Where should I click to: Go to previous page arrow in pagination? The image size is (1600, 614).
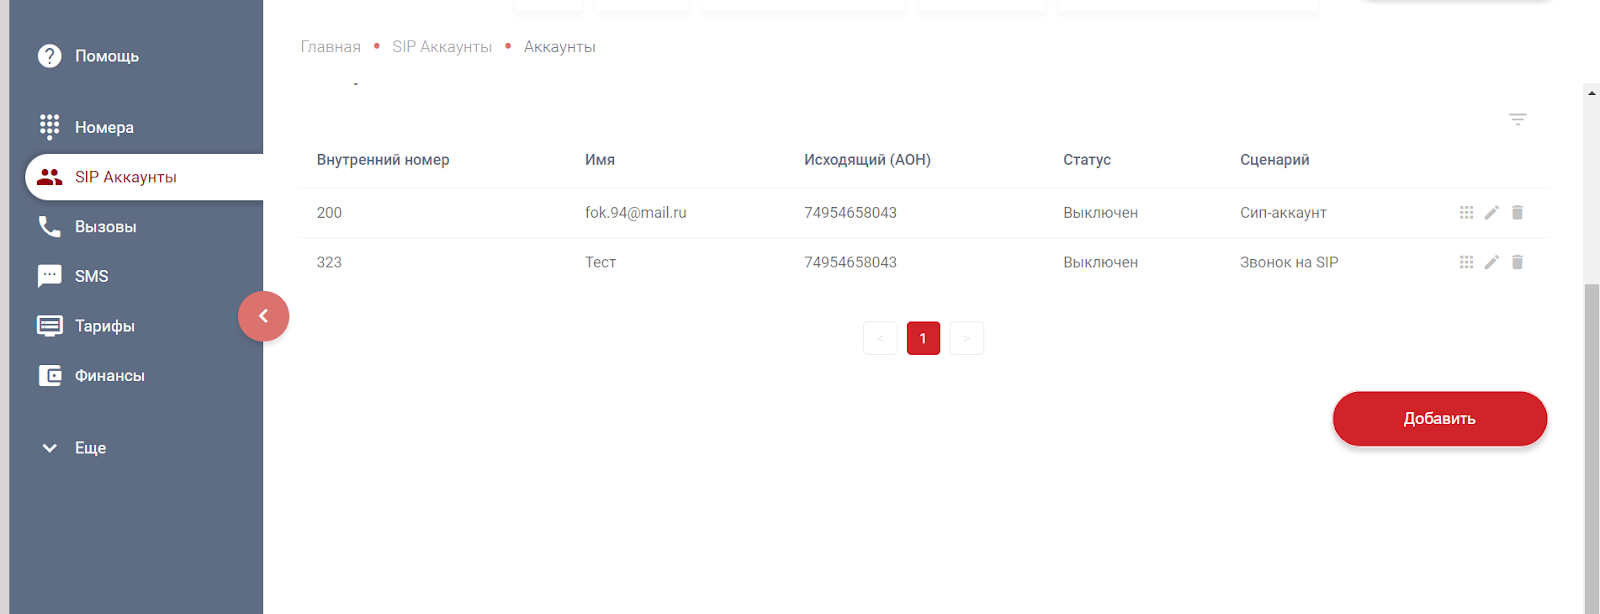tap(880, 338)
